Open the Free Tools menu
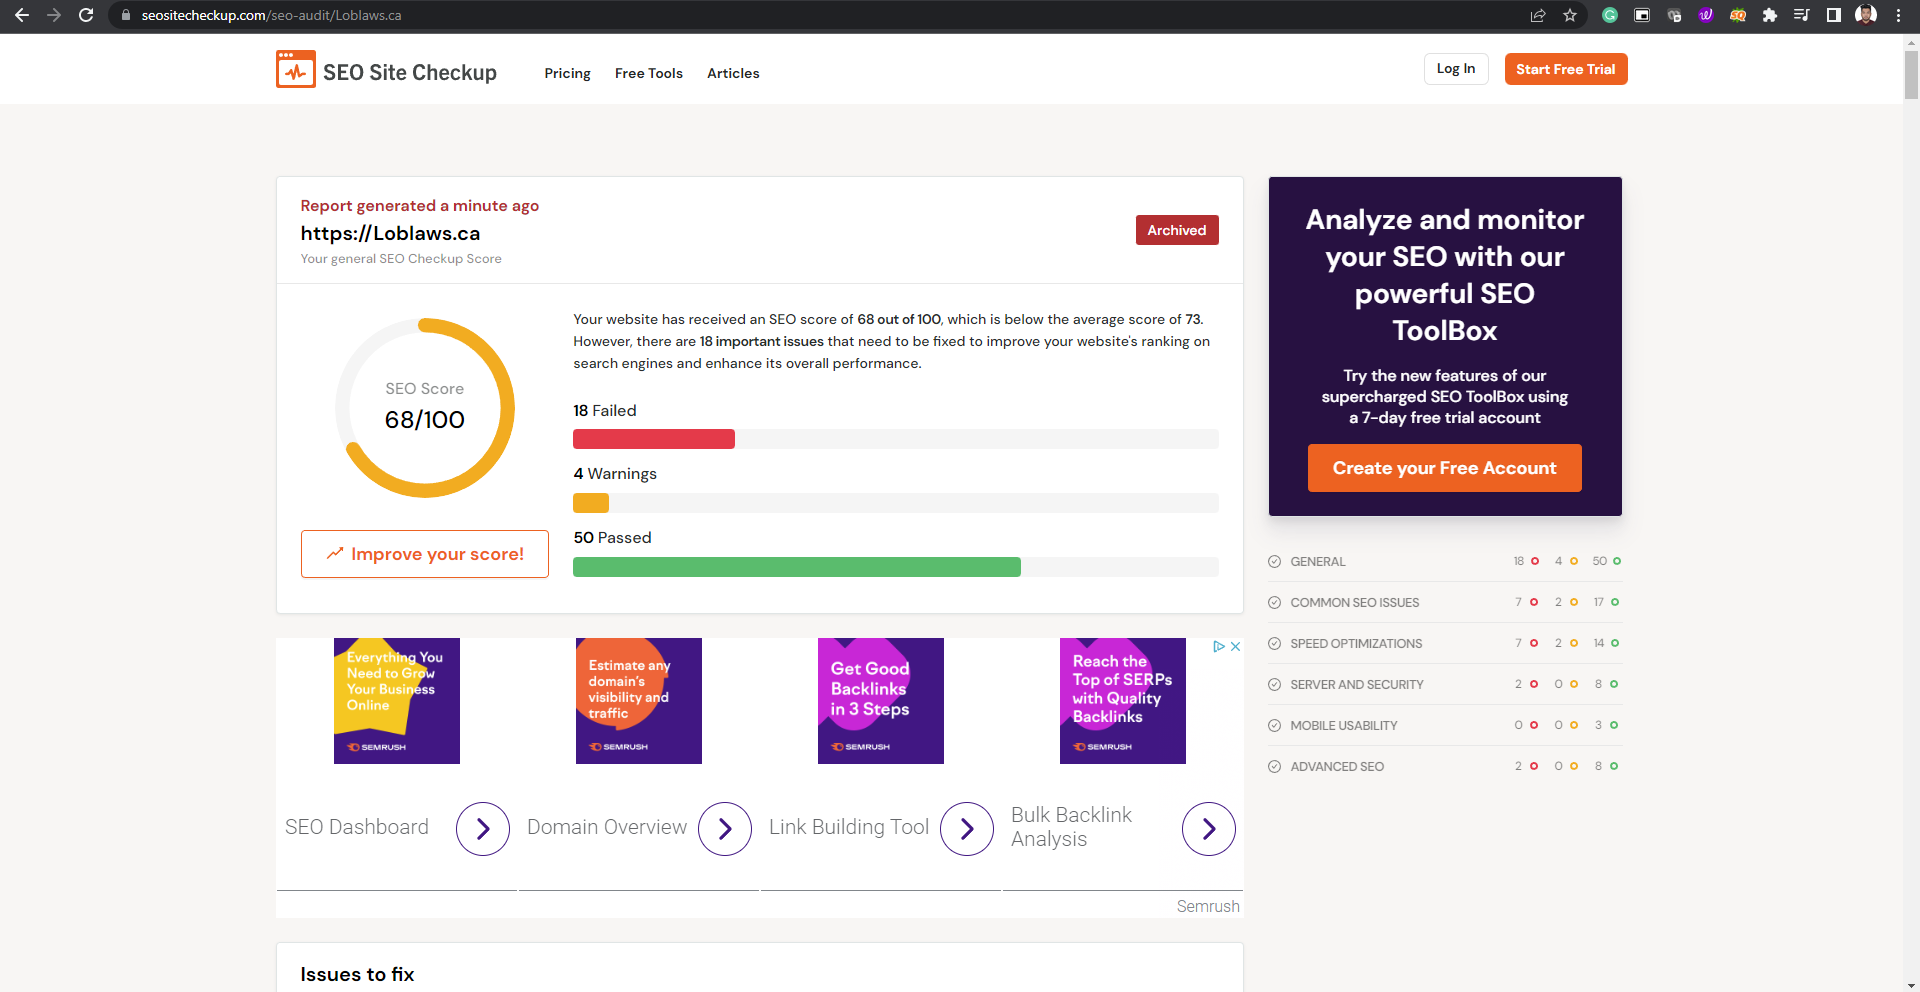This screenshot has height=992, width=1920. [x=649, y=73]
